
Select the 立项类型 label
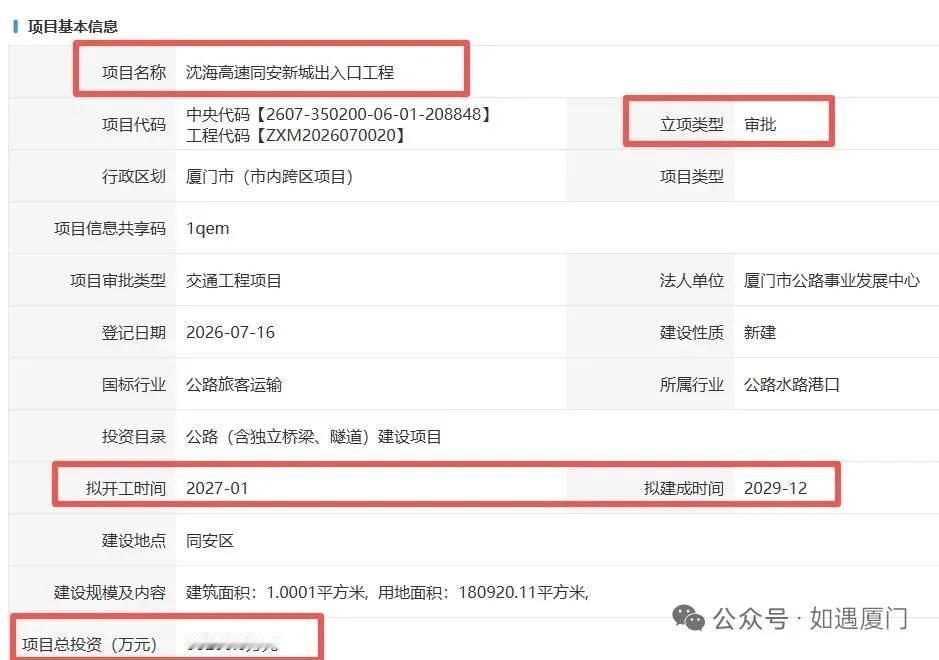(x=692, y=125)
